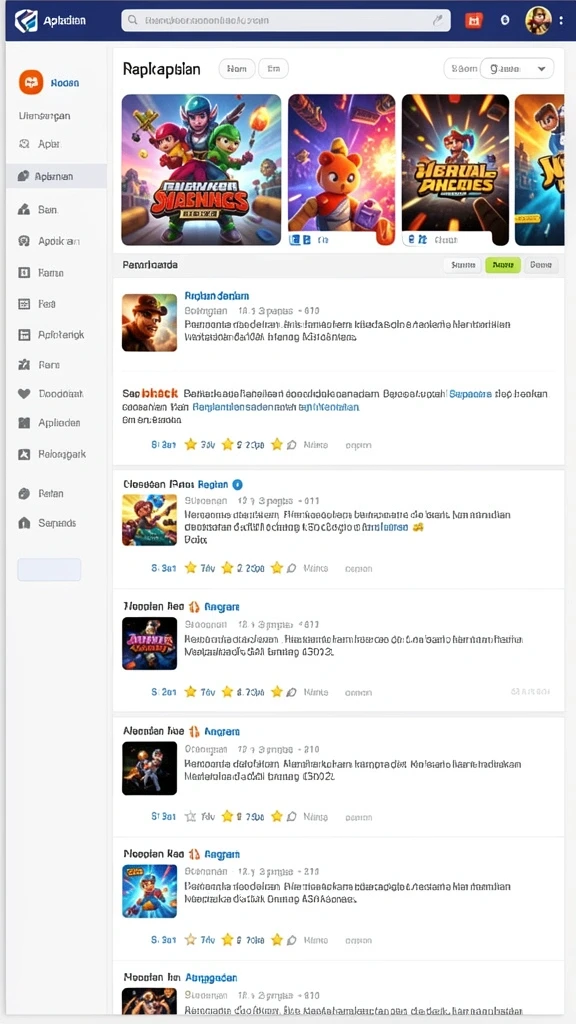Click the Gome filter button
Image resolution: width=576 pixels, height=1024 pixels.
pyautogui.click(x=541, y=265)
